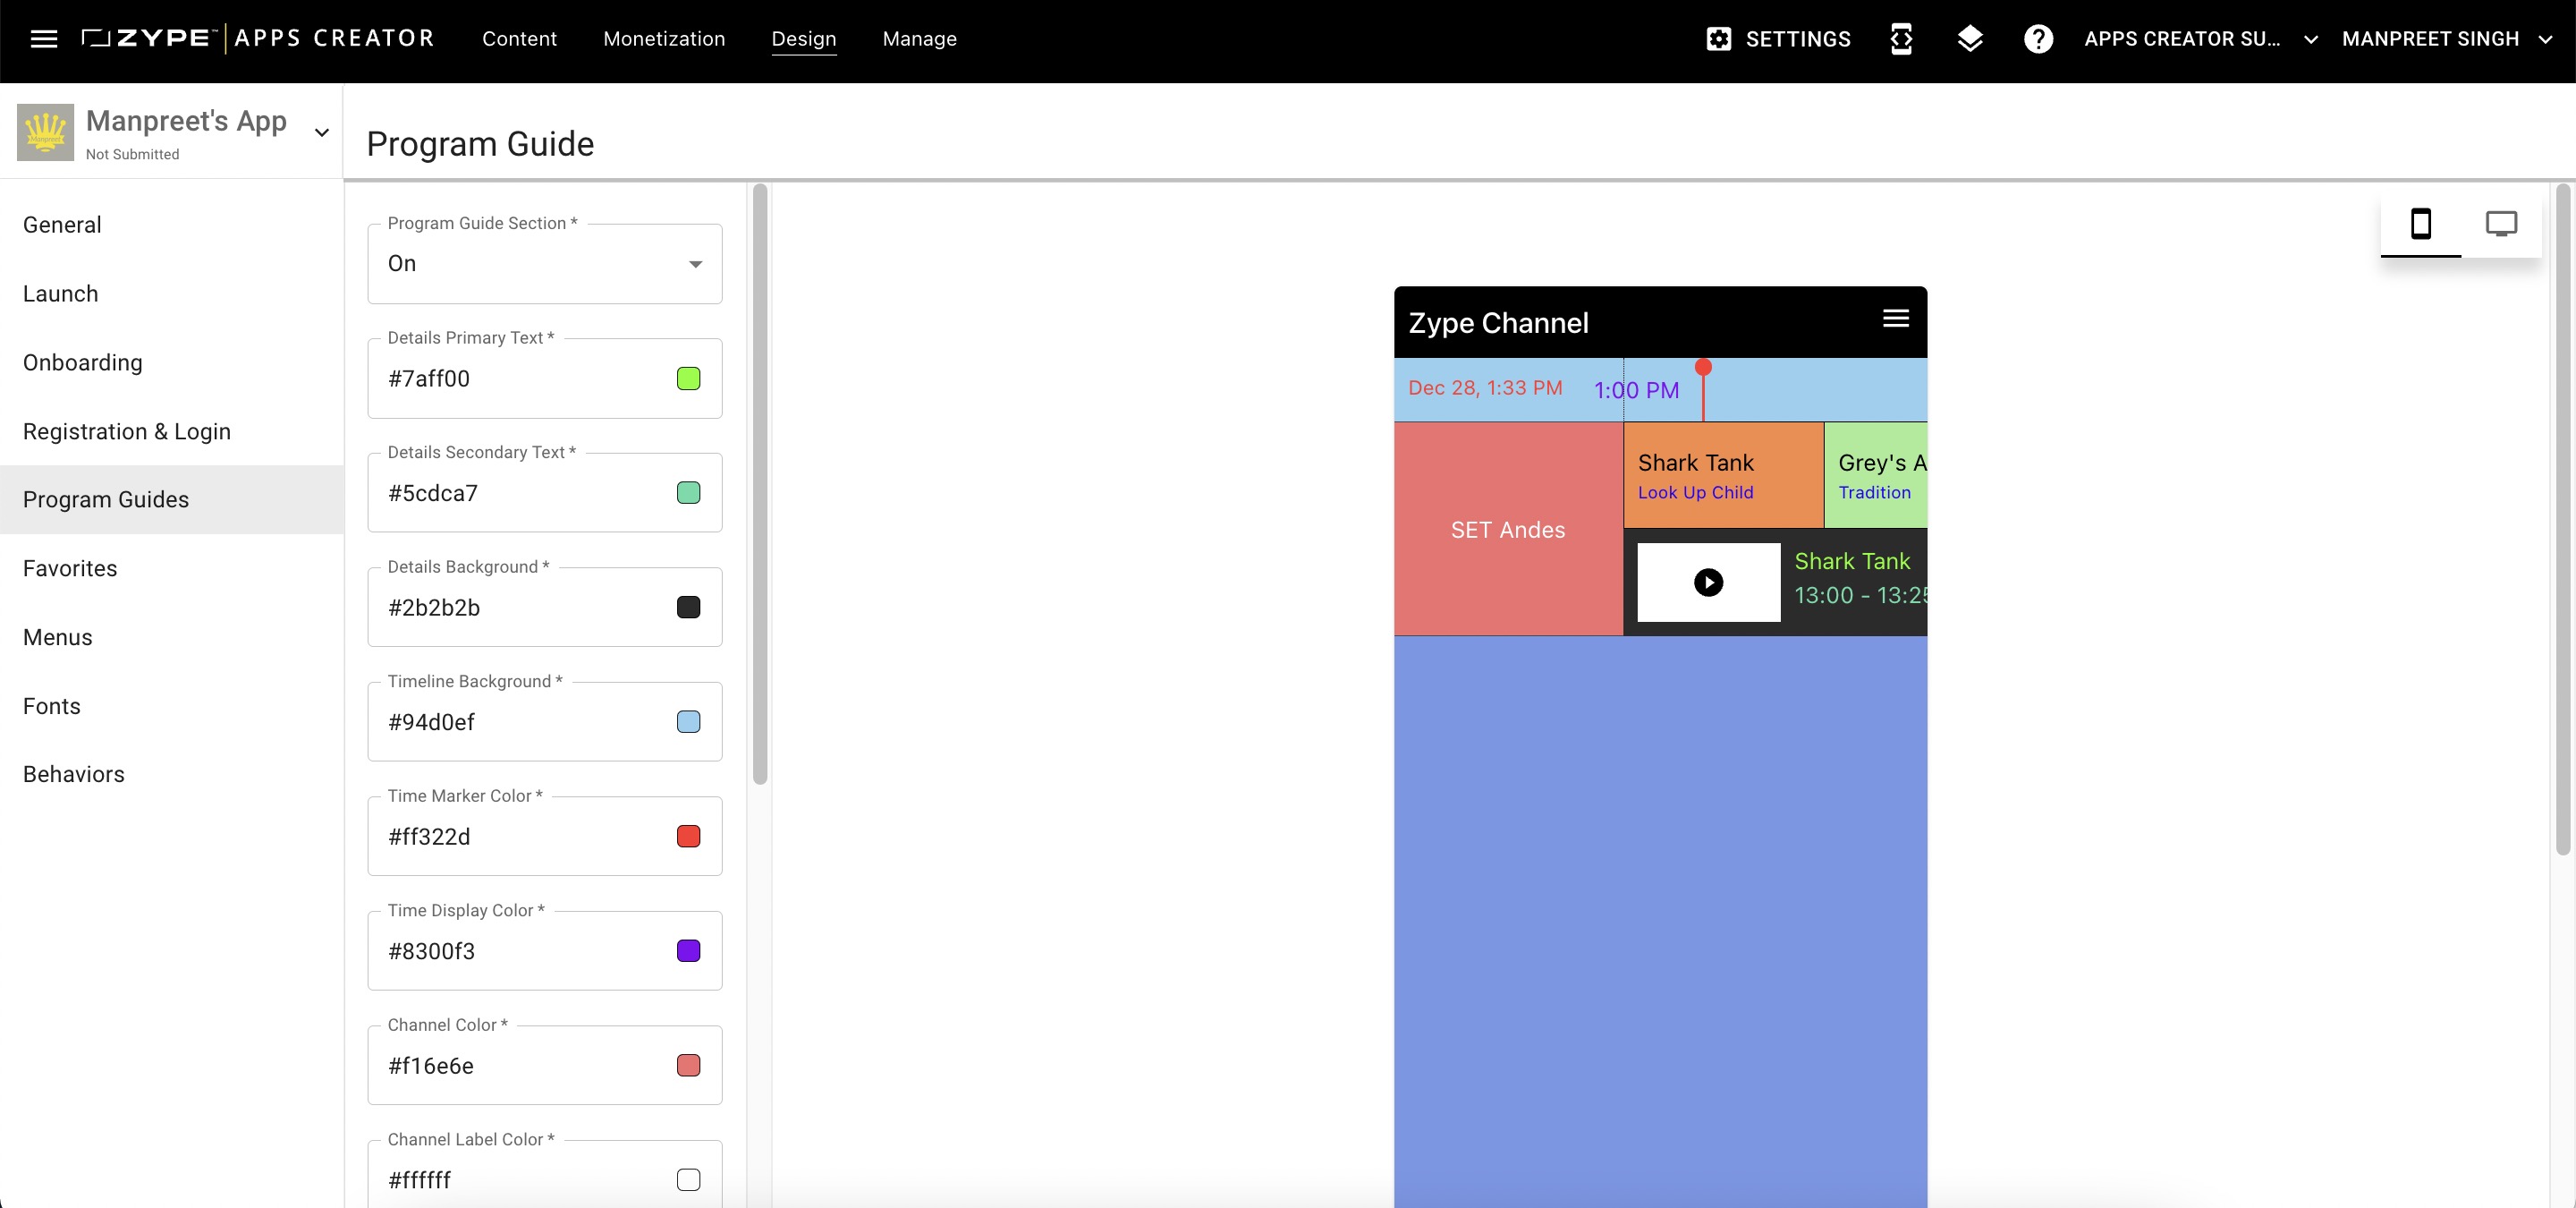Click 'Not Submitted' status text
The width and height of the screenshot is (2576, 1208).
[x=132, y=154]
